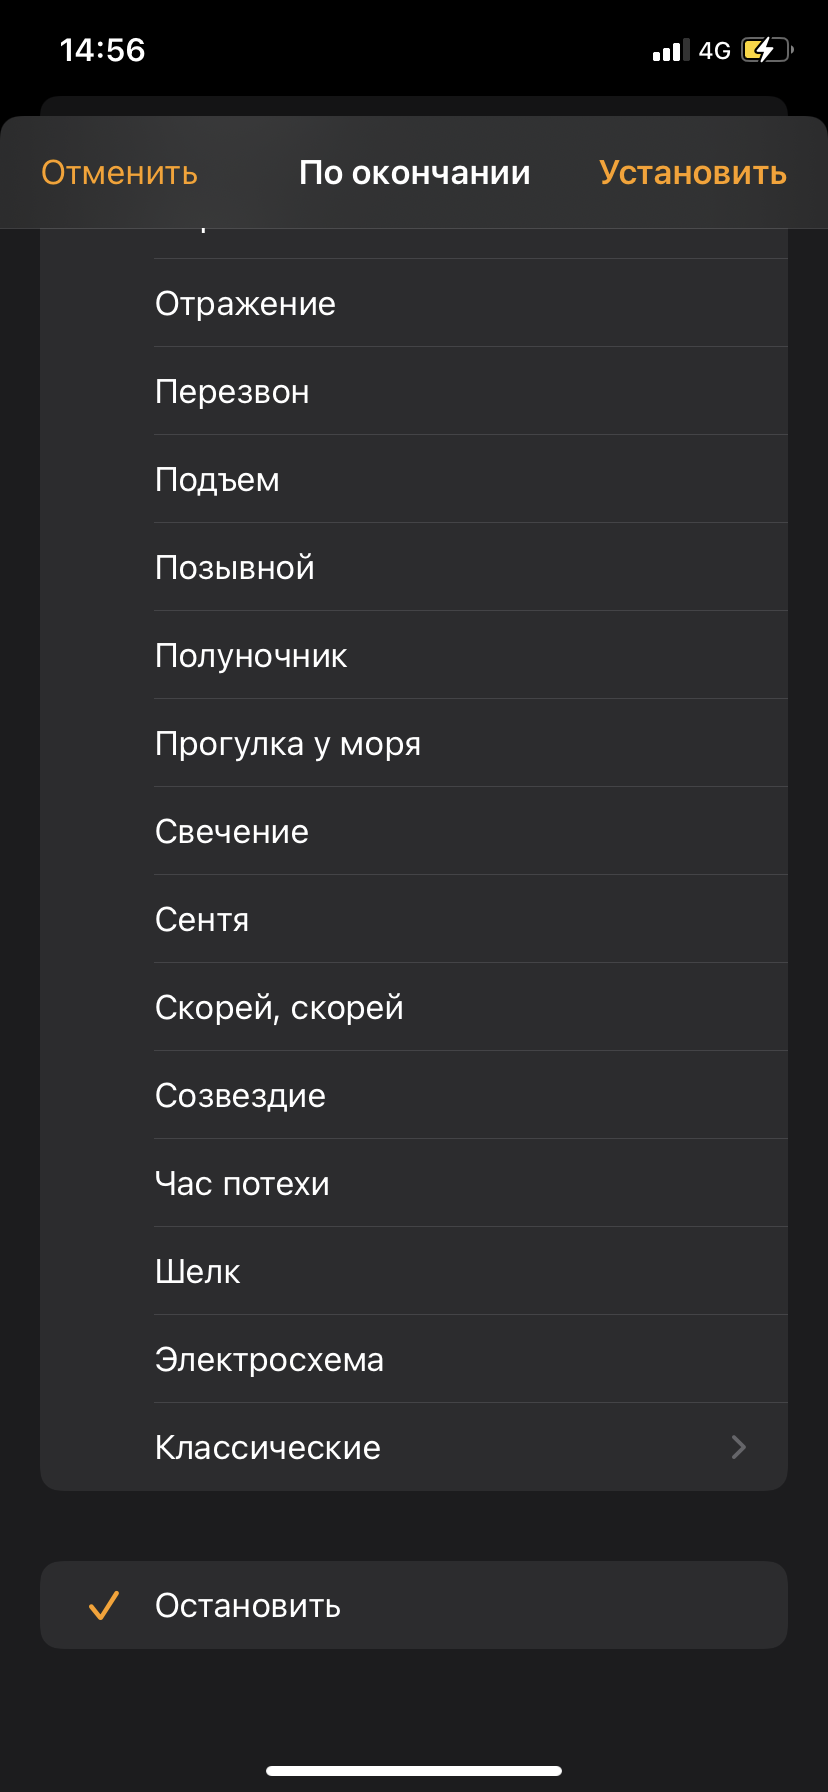Screen dimensions: 828x1792
Task: Tap the orange checkmark next to Остановить
Action: tap(104, 1605)
